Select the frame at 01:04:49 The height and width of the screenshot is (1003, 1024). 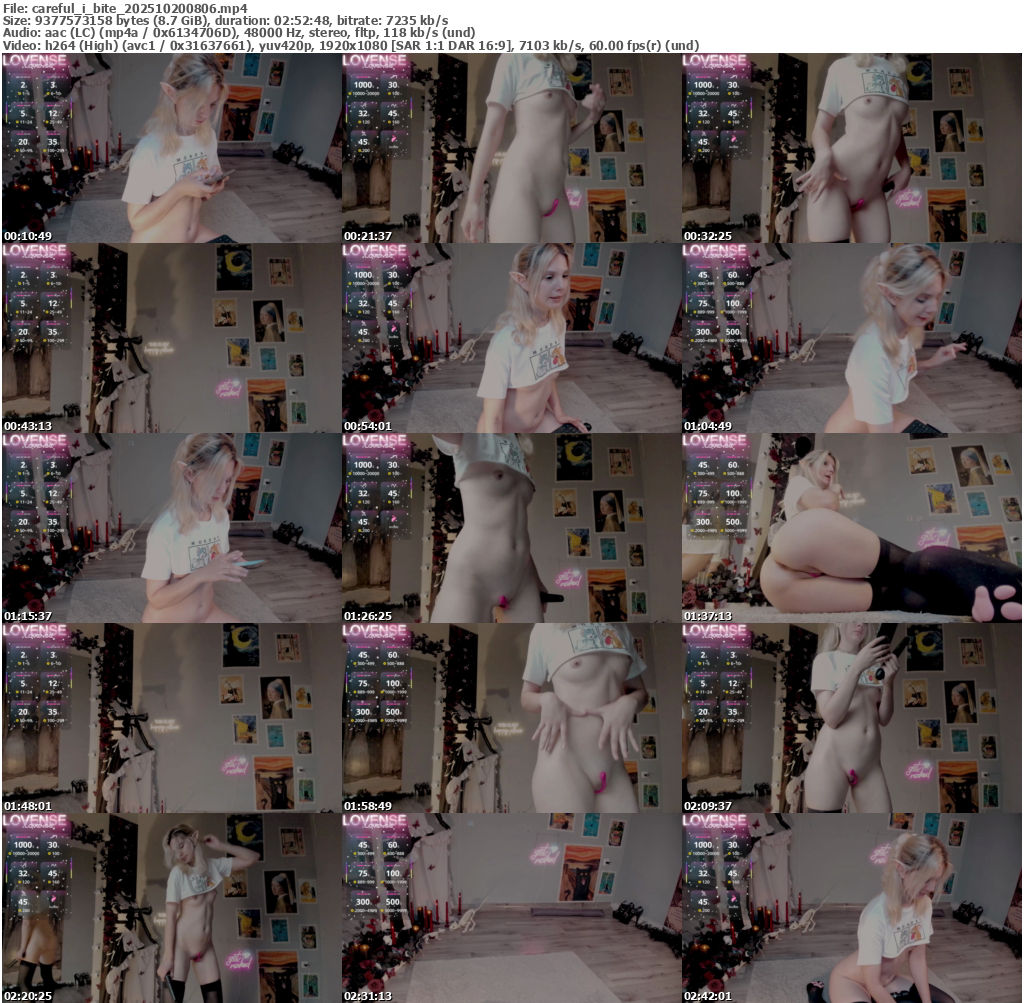point(852,338)
